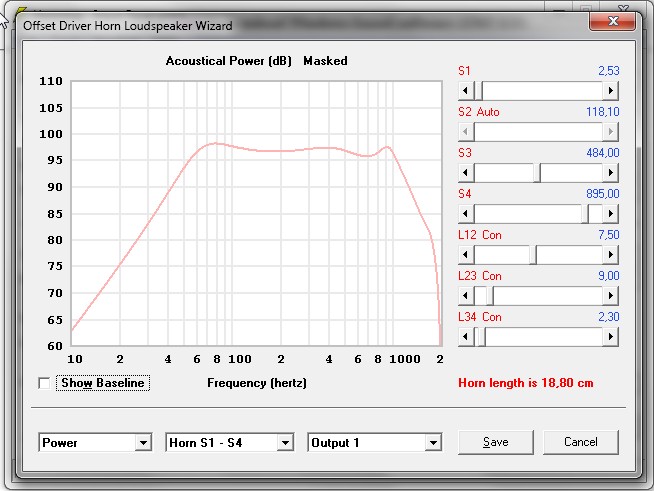Increase S3 with its right arrow
Viewport: 654px width, 491px height.
611,172
